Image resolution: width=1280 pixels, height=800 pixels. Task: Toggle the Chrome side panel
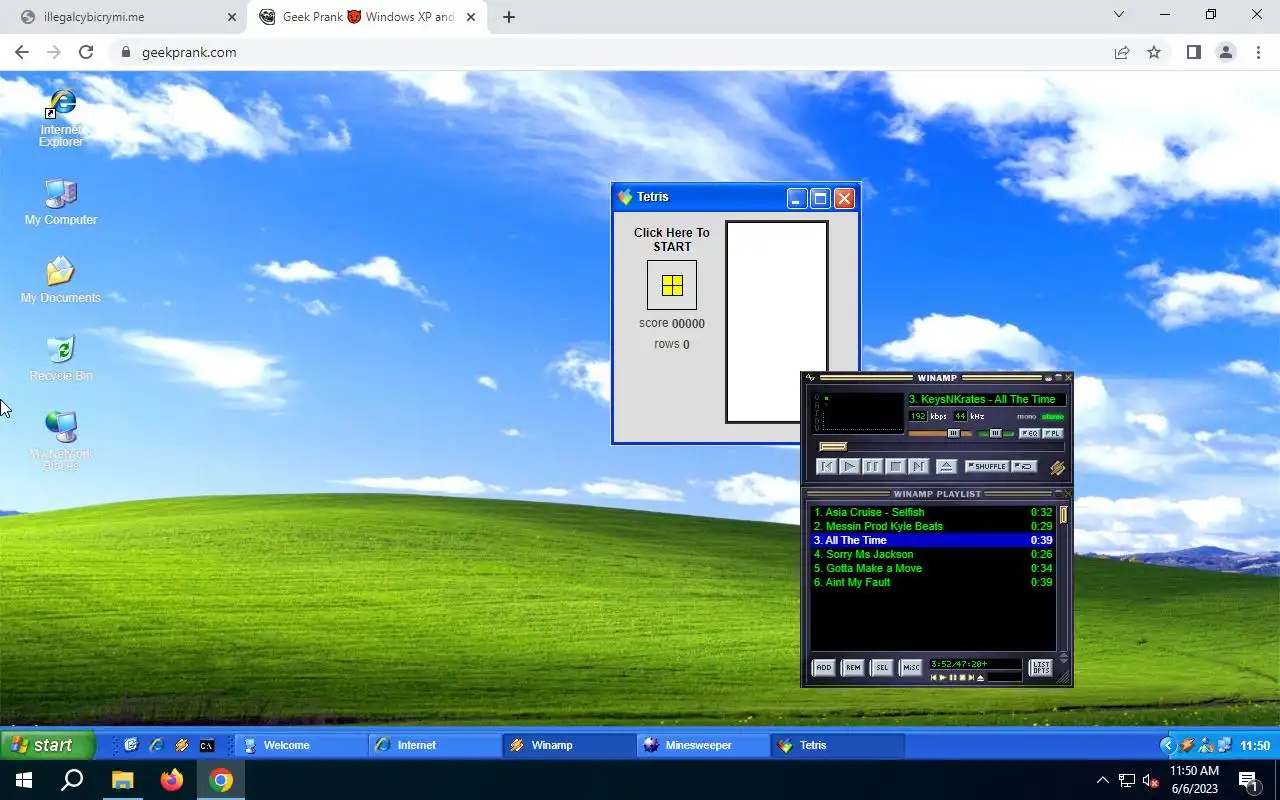click(1193, 52)
